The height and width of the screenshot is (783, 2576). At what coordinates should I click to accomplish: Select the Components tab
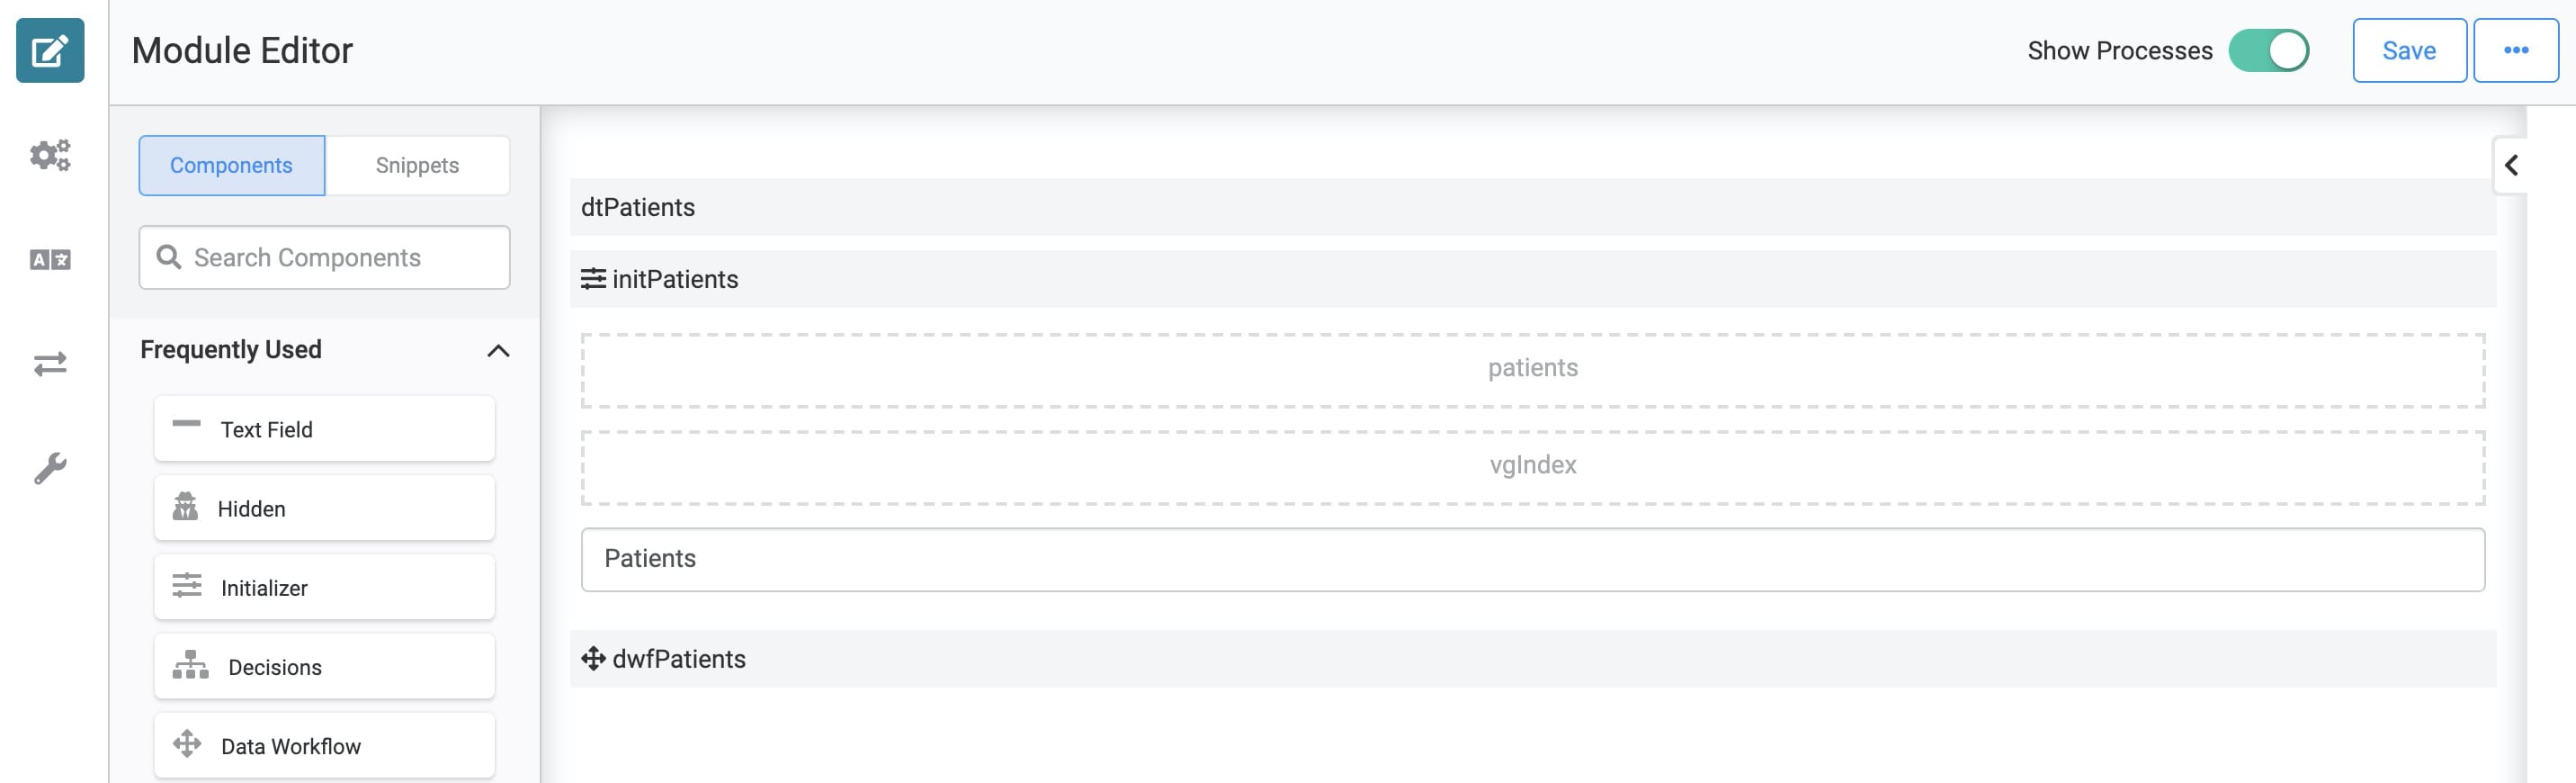coord(232,165)
